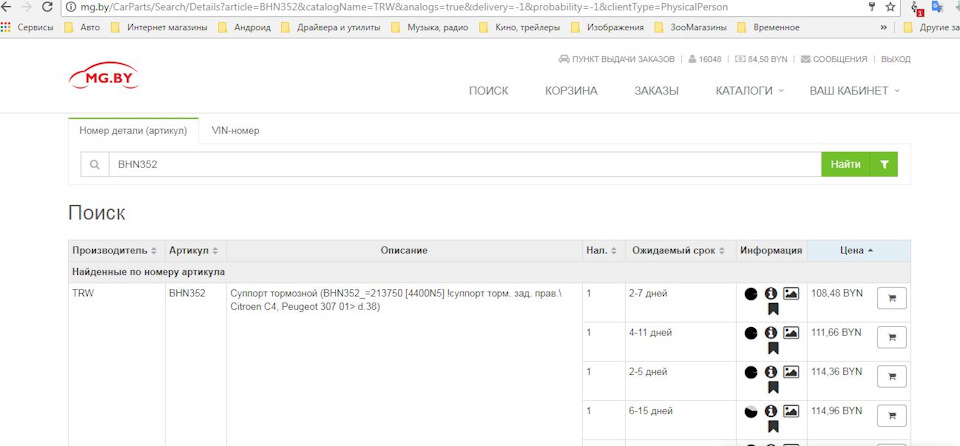Click the probability pie icon in the 2-7 дней row

751,294
